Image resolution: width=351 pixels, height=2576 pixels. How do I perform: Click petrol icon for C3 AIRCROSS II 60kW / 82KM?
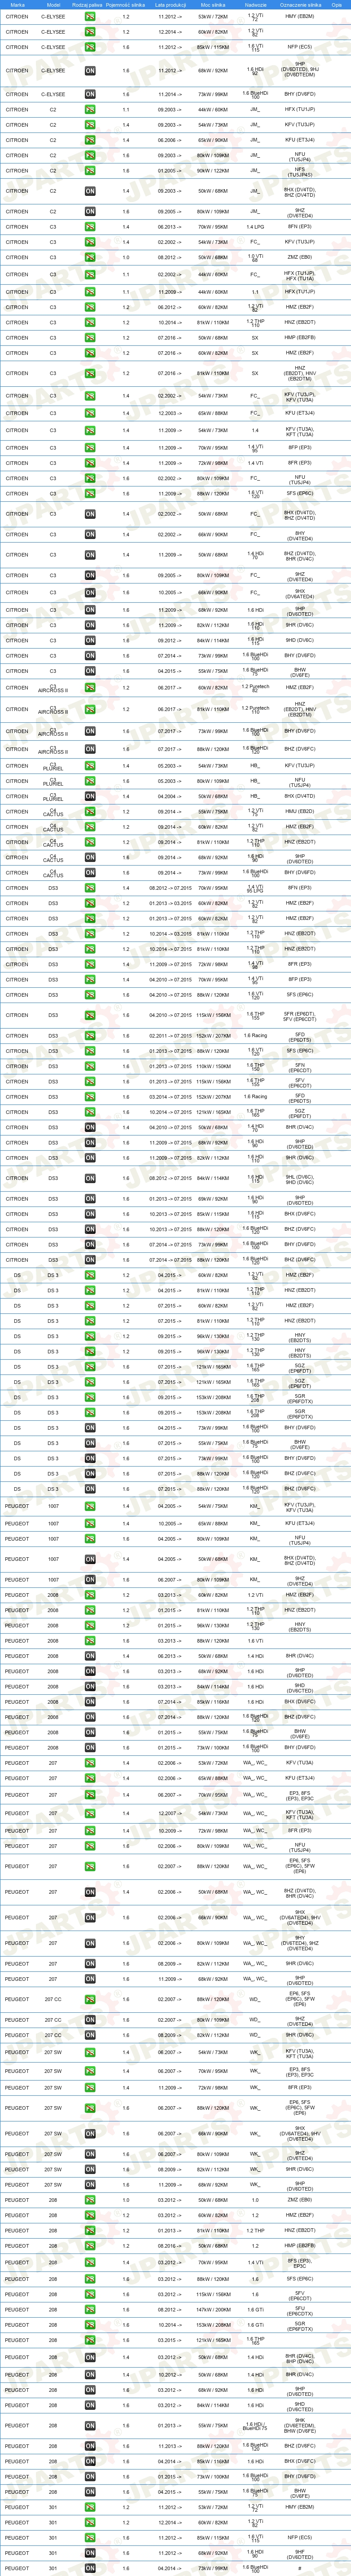click(90, 688)
